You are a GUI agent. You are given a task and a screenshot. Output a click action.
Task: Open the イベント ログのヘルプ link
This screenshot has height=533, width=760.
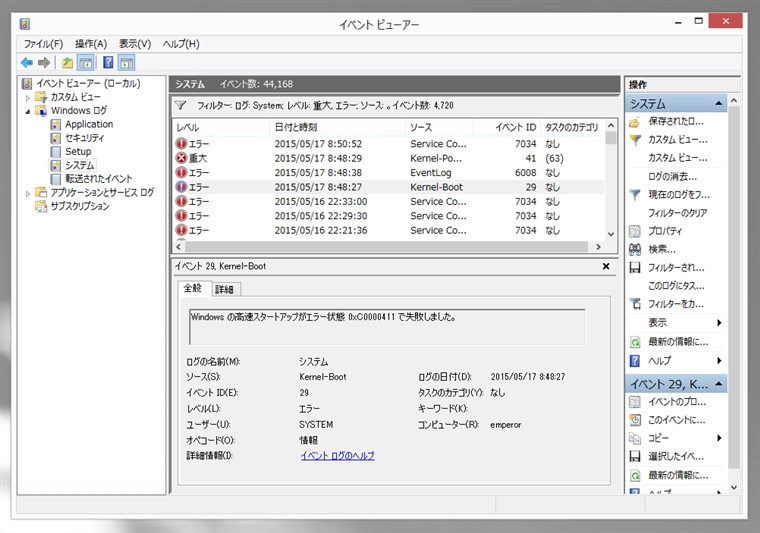337,456
